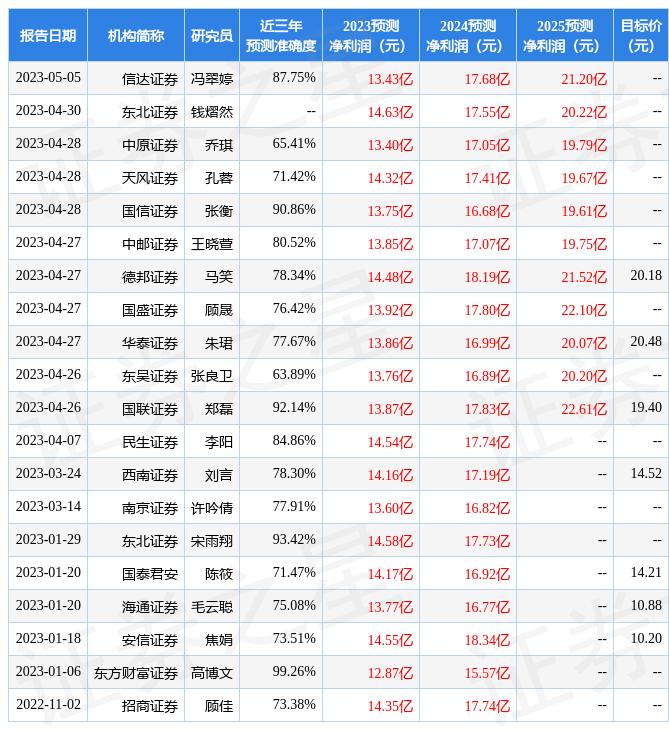Click the 2025预测净利润 column header
Viewport: 669px width, 730px height.
(565, 35)
